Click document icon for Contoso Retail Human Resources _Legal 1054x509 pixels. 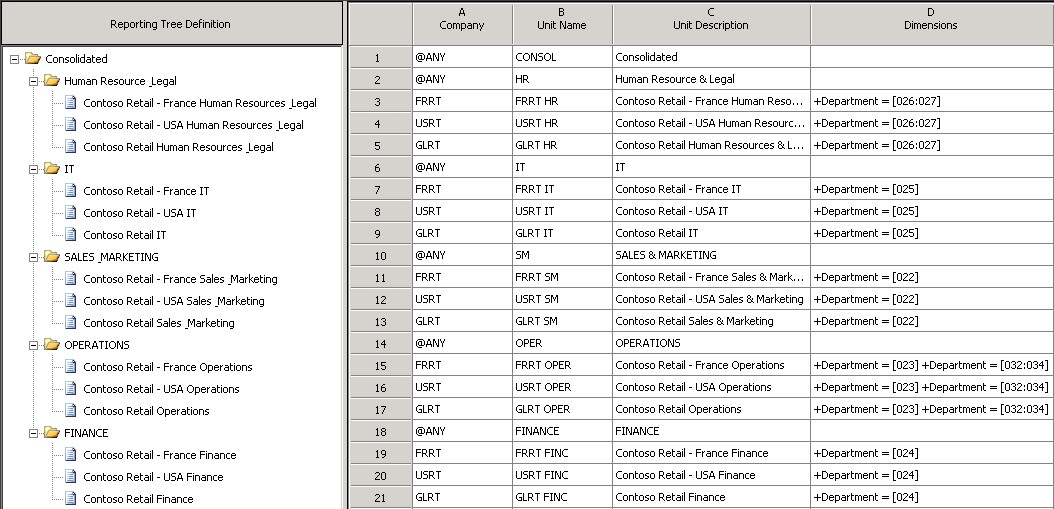pyautogui.click(x=71, y=147)
